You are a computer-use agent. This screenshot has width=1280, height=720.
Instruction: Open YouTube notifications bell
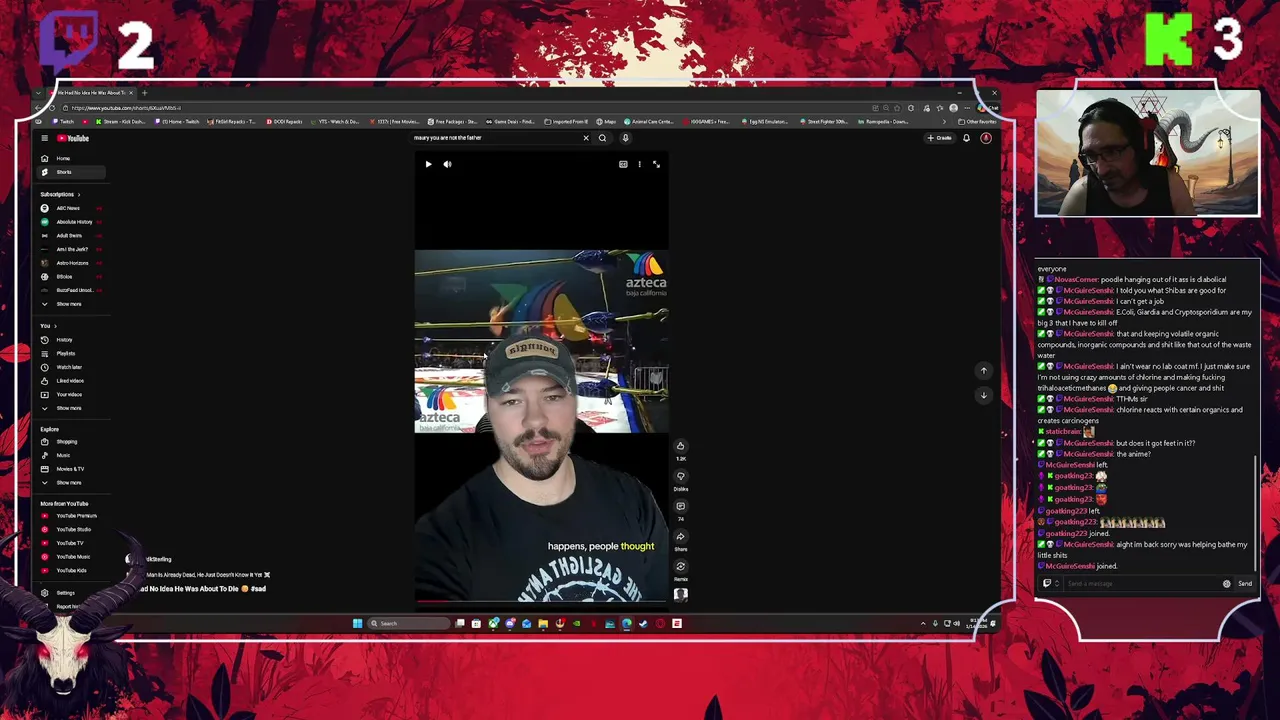(966, 138)
